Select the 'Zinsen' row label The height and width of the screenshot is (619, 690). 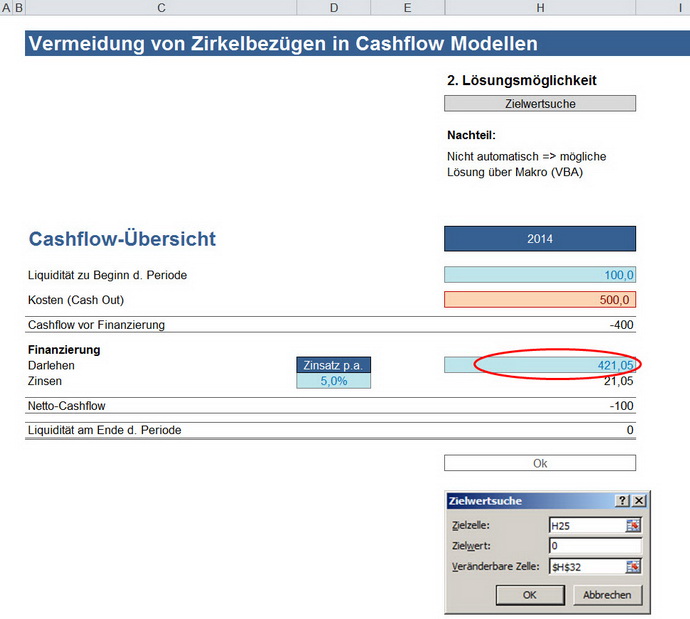tap(45, 381)
